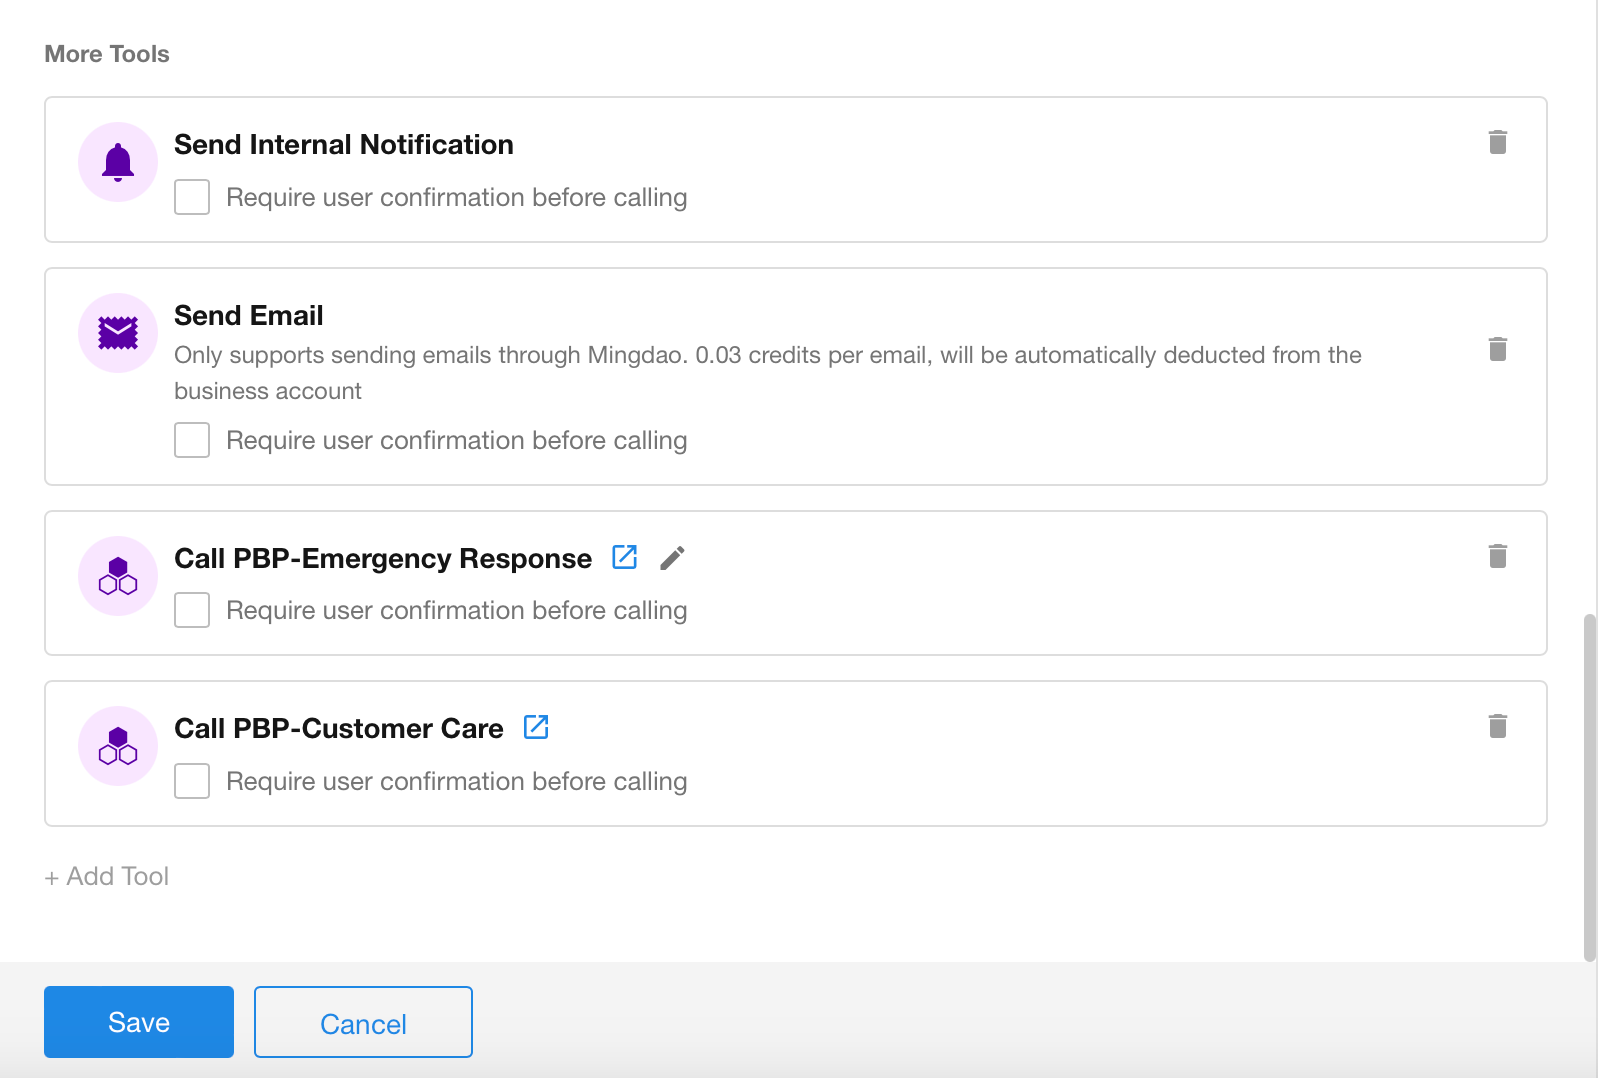The height and width of the screenshot is (1078, 1598).
Task: Select the Call PBP-Customer Care title
Action: point(338,729)
